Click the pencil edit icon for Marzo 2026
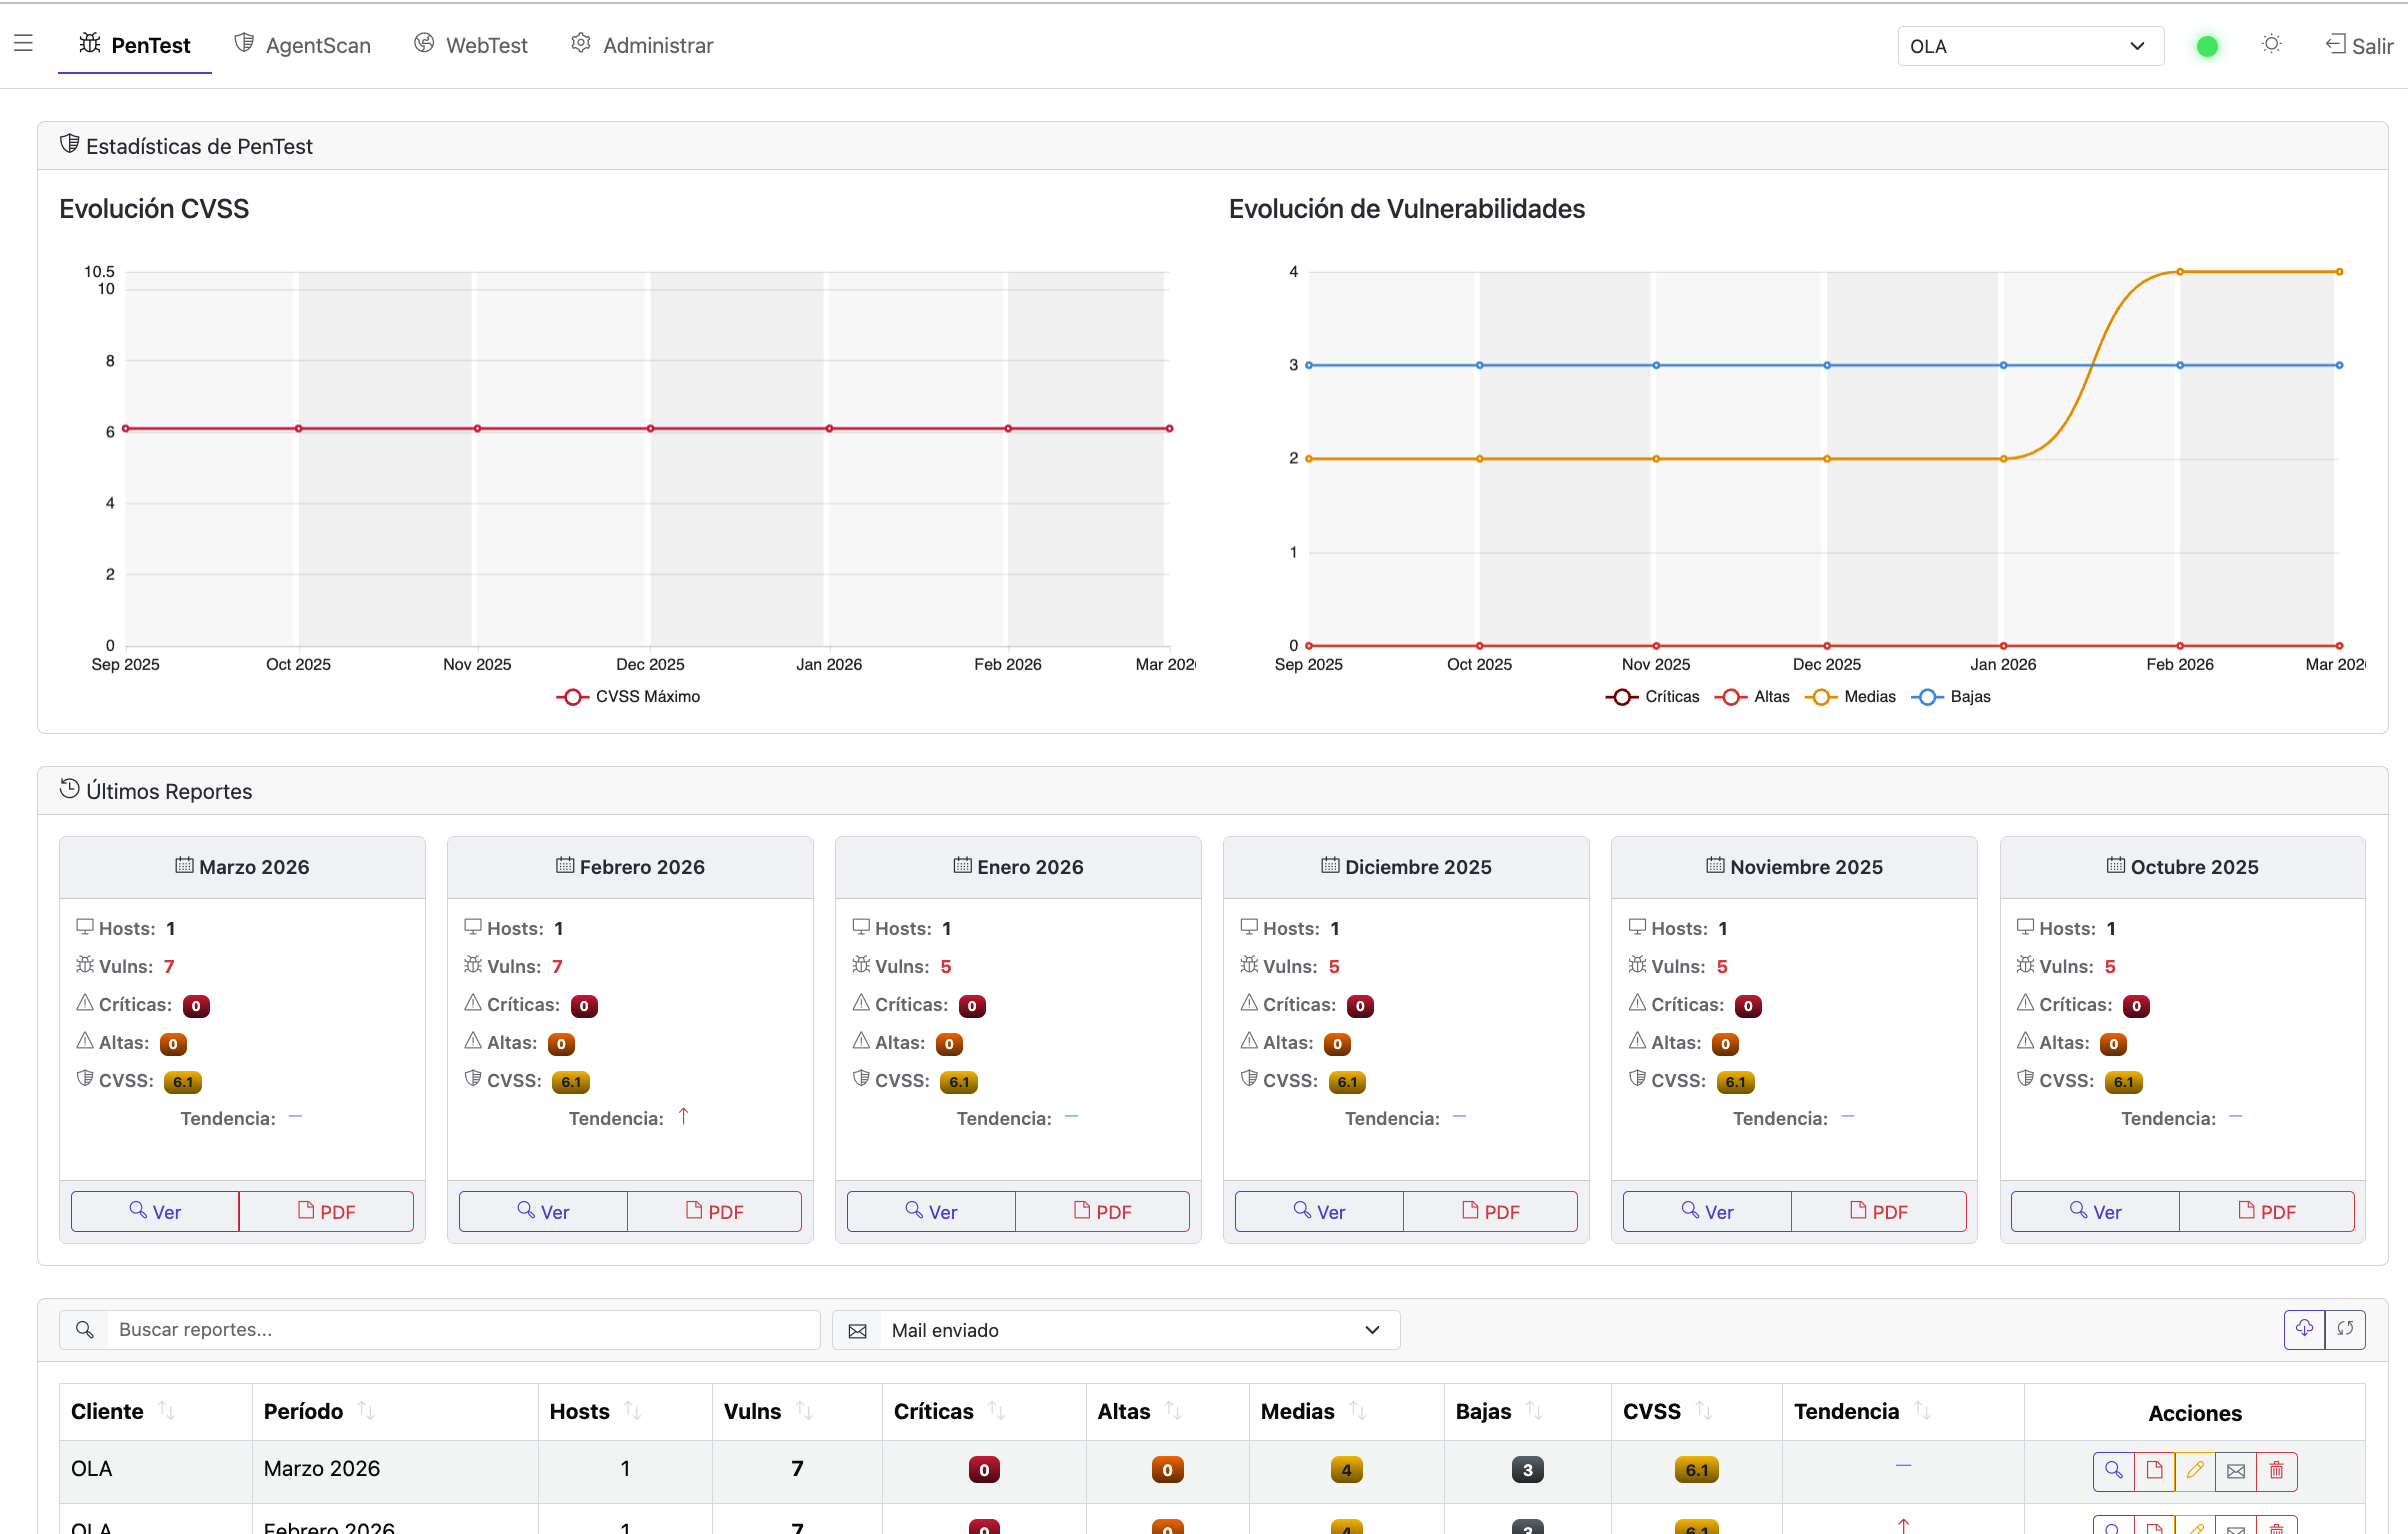Image resolution: width=2408 pixels, height=1534 pixels. [x=2195, y=1470]
